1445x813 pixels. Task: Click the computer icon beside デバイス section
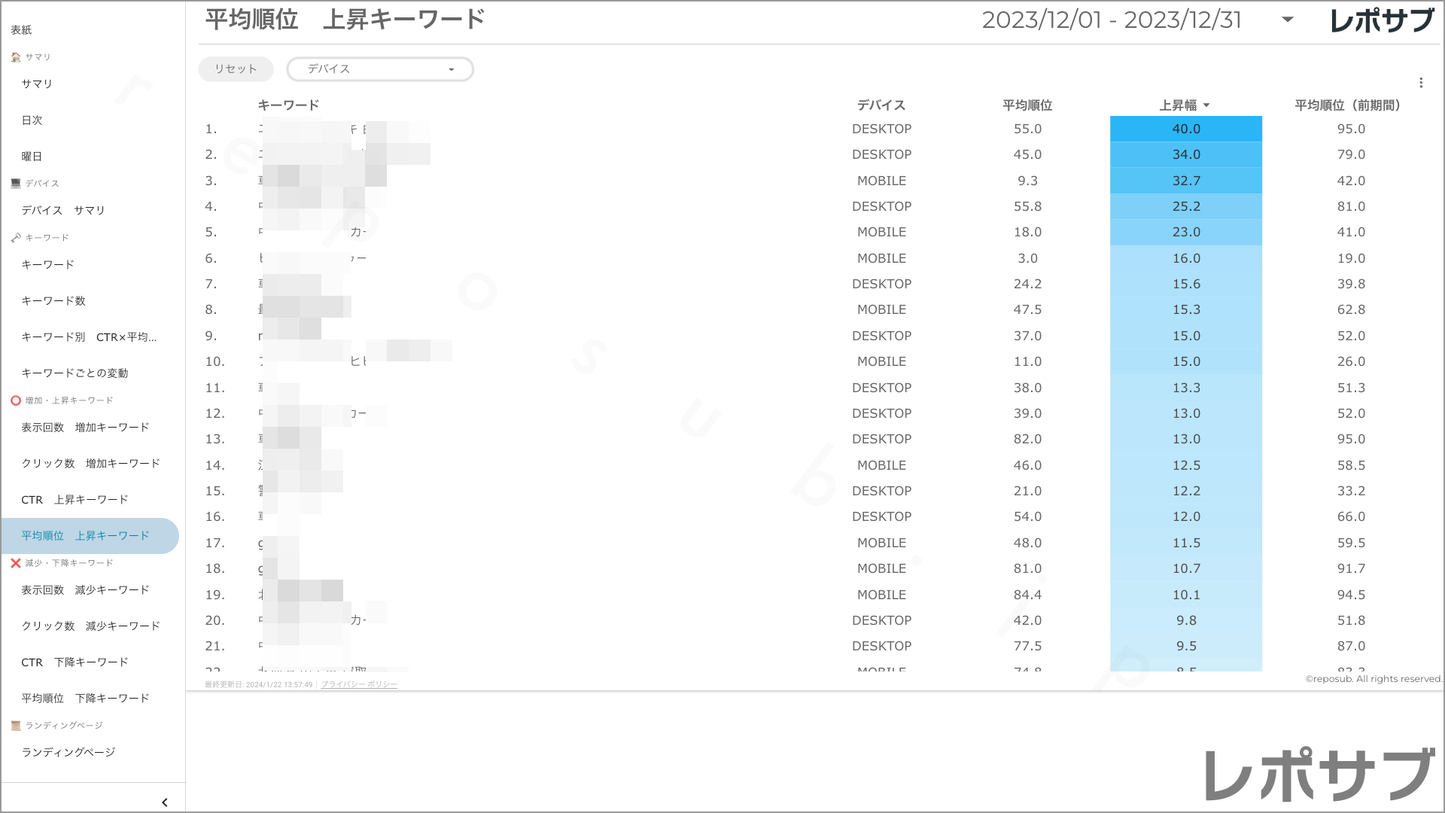[15, 184]
